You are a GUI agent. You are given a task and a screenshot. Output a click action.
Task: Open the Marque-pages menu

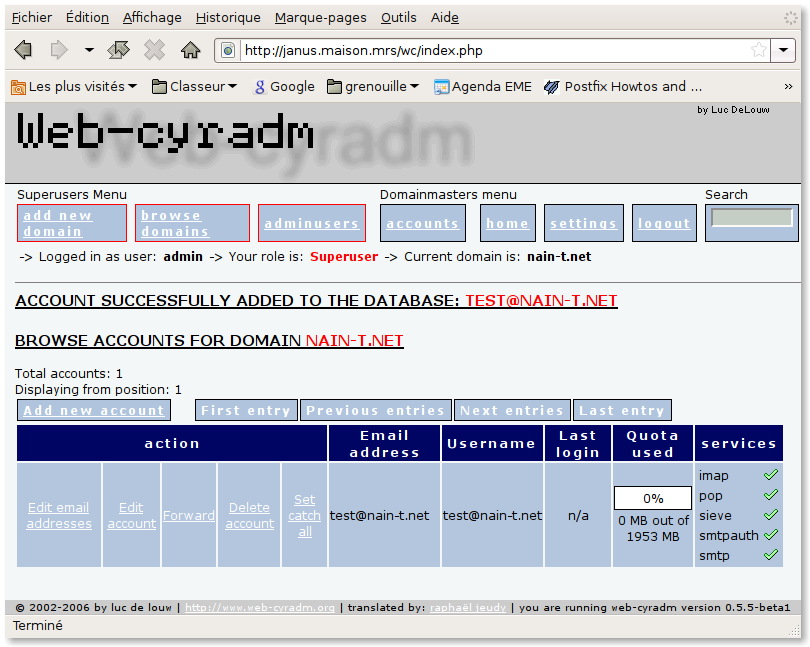click(x=320, y=17)
